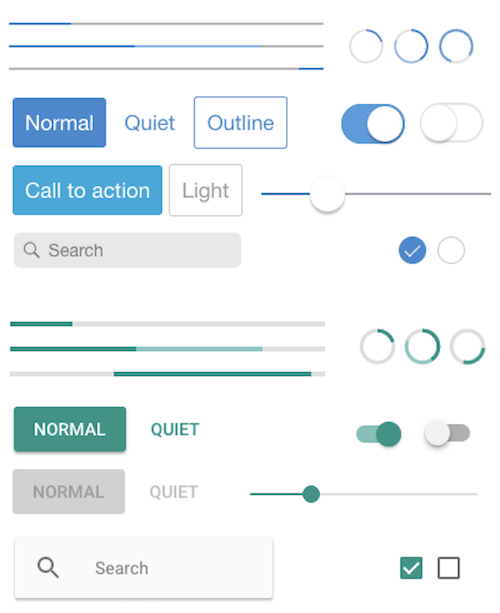The image size is (500, 613).
Task: Focus the gray Search input field
Action: tap(127, 250)
